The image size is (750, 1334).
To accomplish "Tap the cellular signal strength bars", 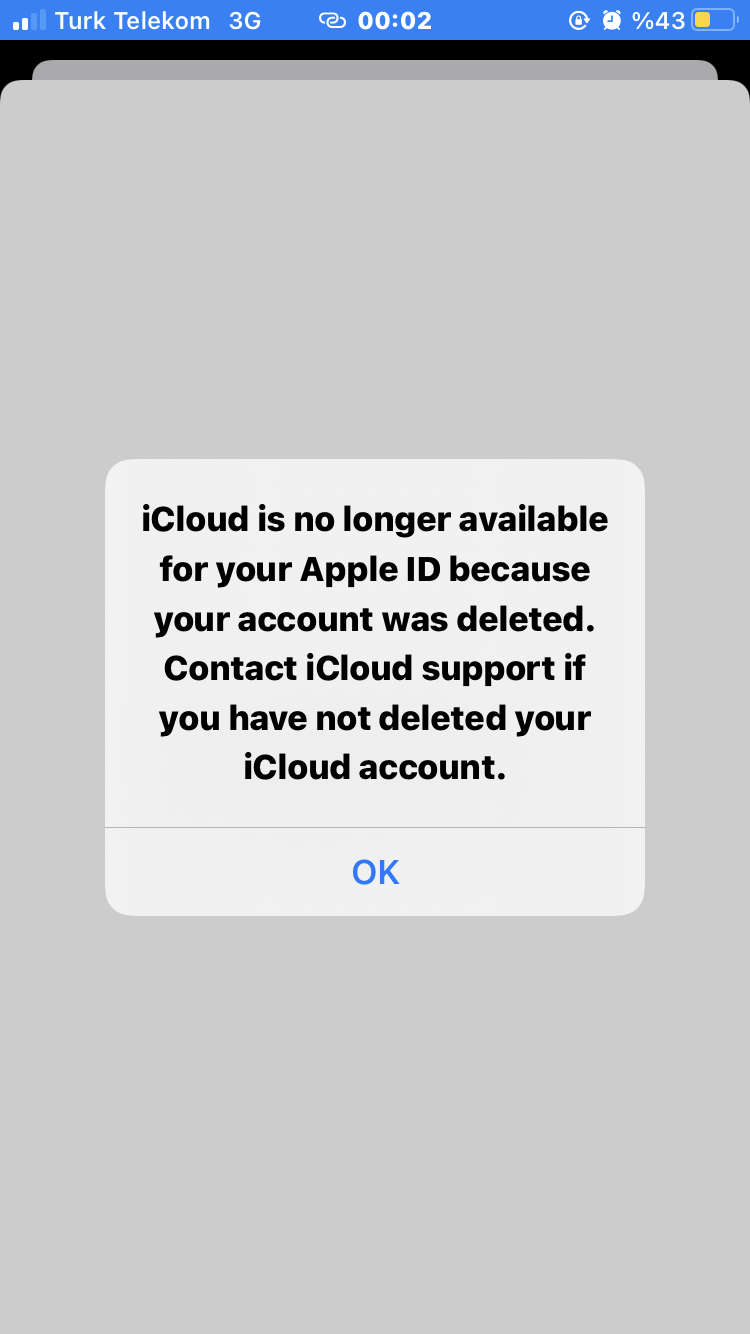I will pos(29,20).
